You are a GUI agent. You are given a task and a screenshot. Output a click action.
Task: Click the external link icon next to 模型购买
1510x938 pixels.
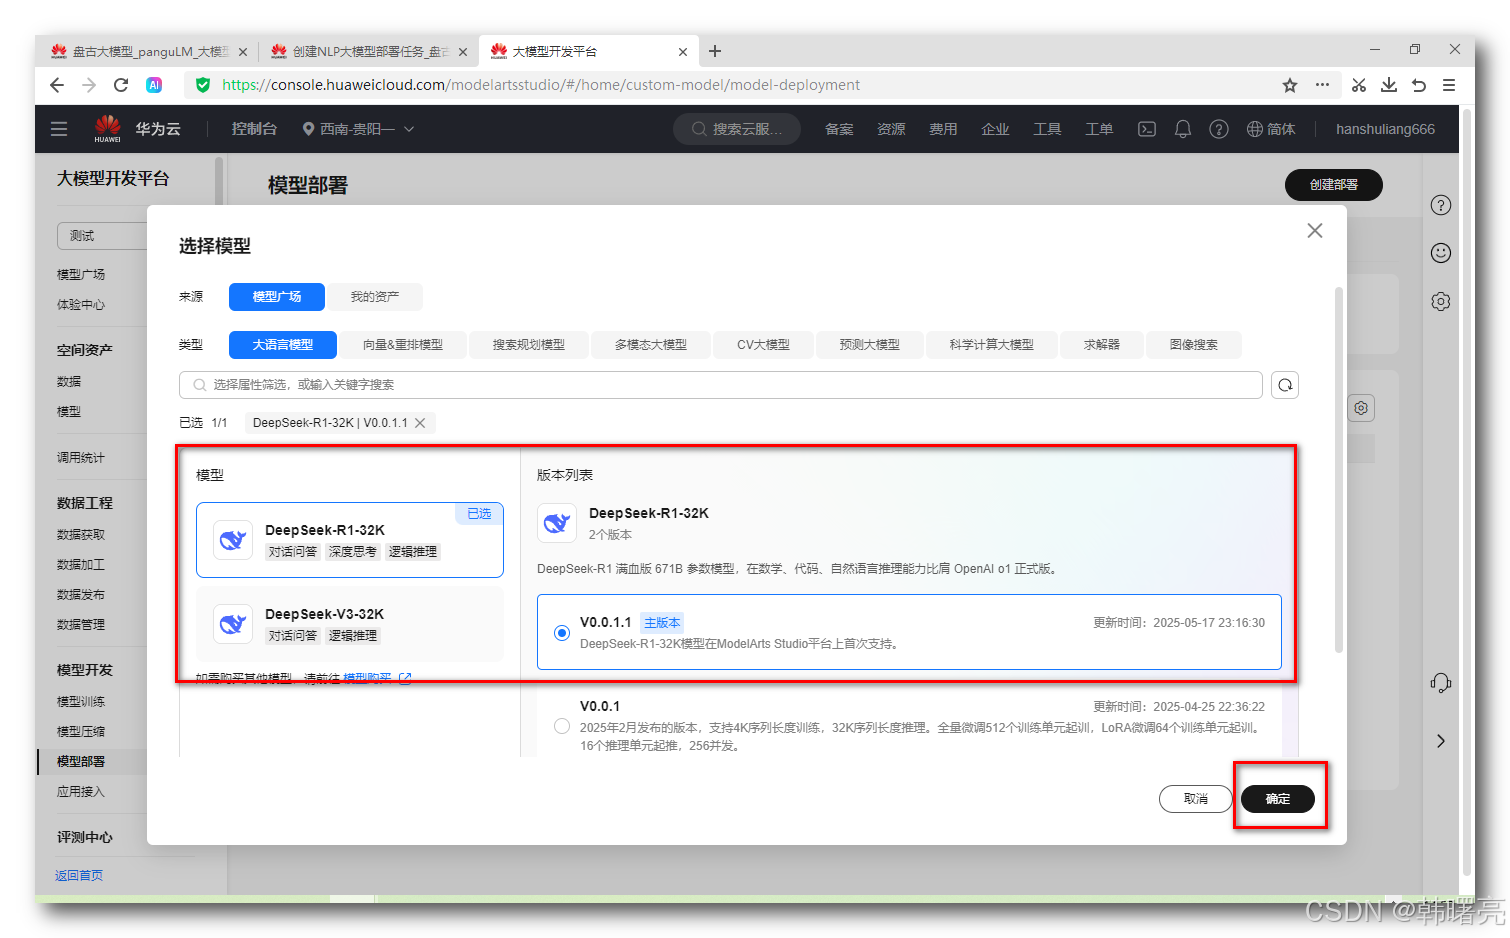[405, 678]
